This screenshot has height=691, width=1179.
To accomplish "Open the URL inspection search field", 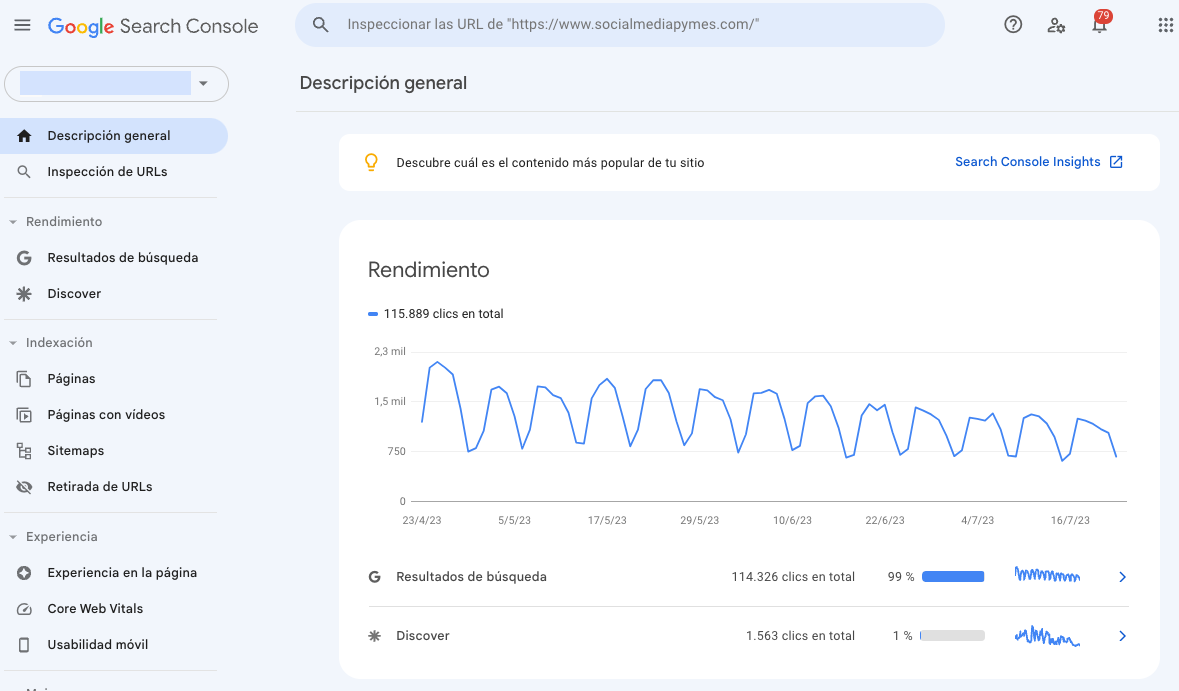I will point(620,25).
